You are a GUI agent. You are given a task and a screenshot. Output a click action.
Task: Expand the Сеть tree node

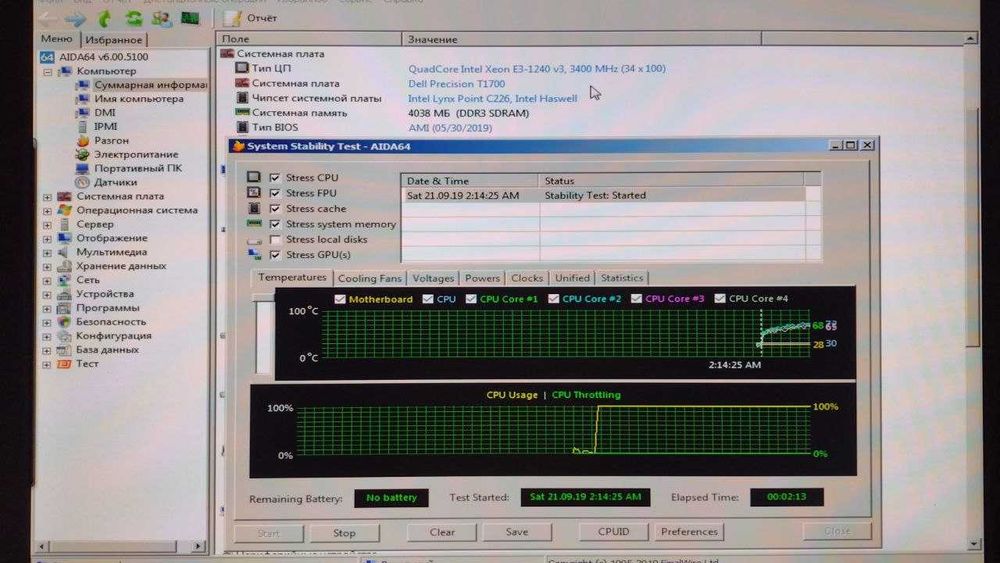click(47, 281)
